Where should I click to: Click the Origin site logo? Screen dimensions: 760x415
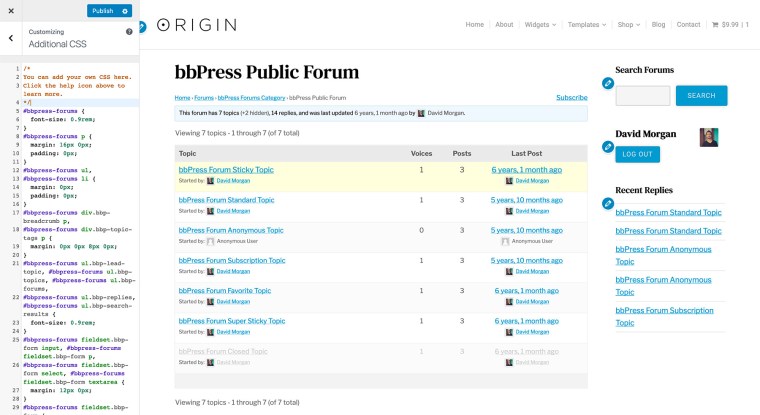197,25
